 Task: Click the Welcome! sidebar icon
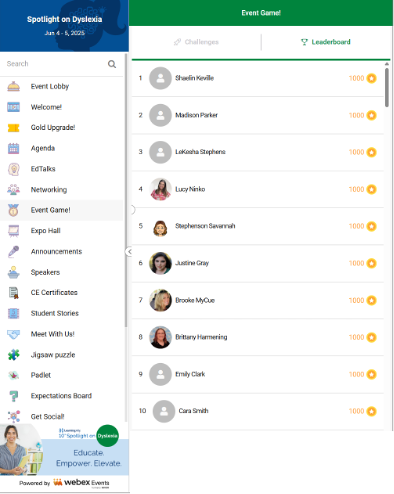[13, 107]
